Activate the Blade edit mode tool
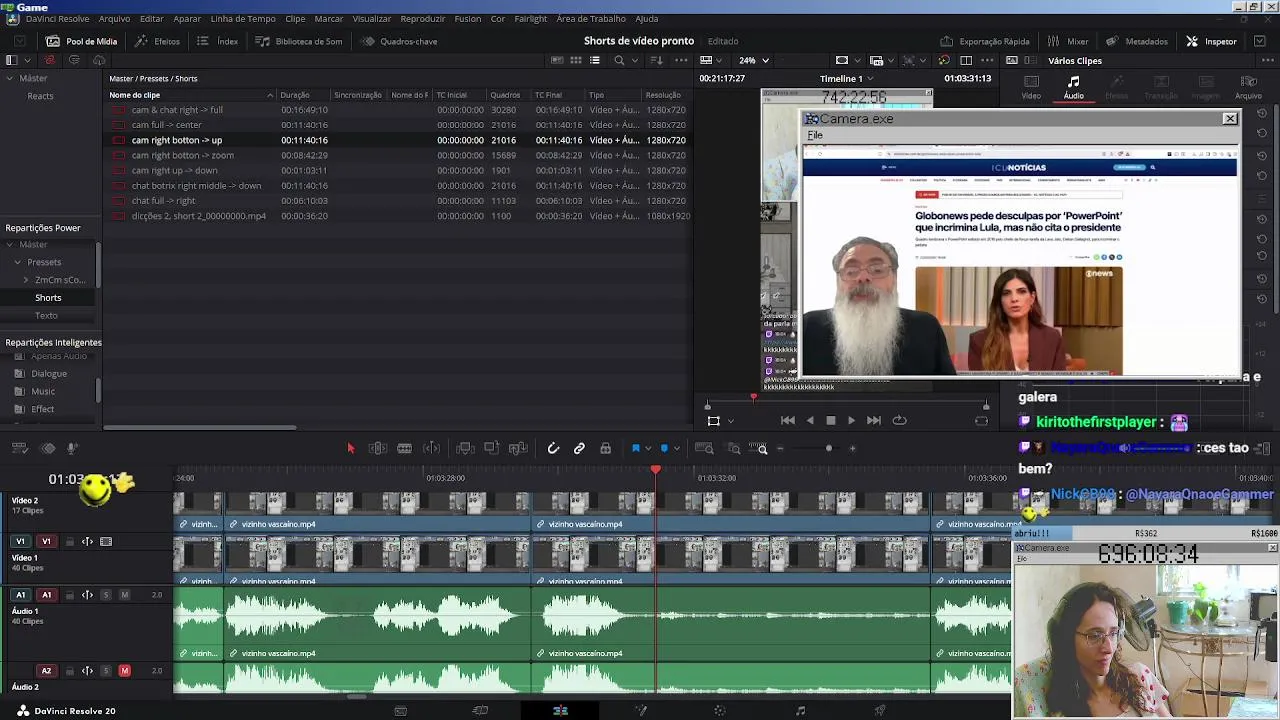 [404, 449]
